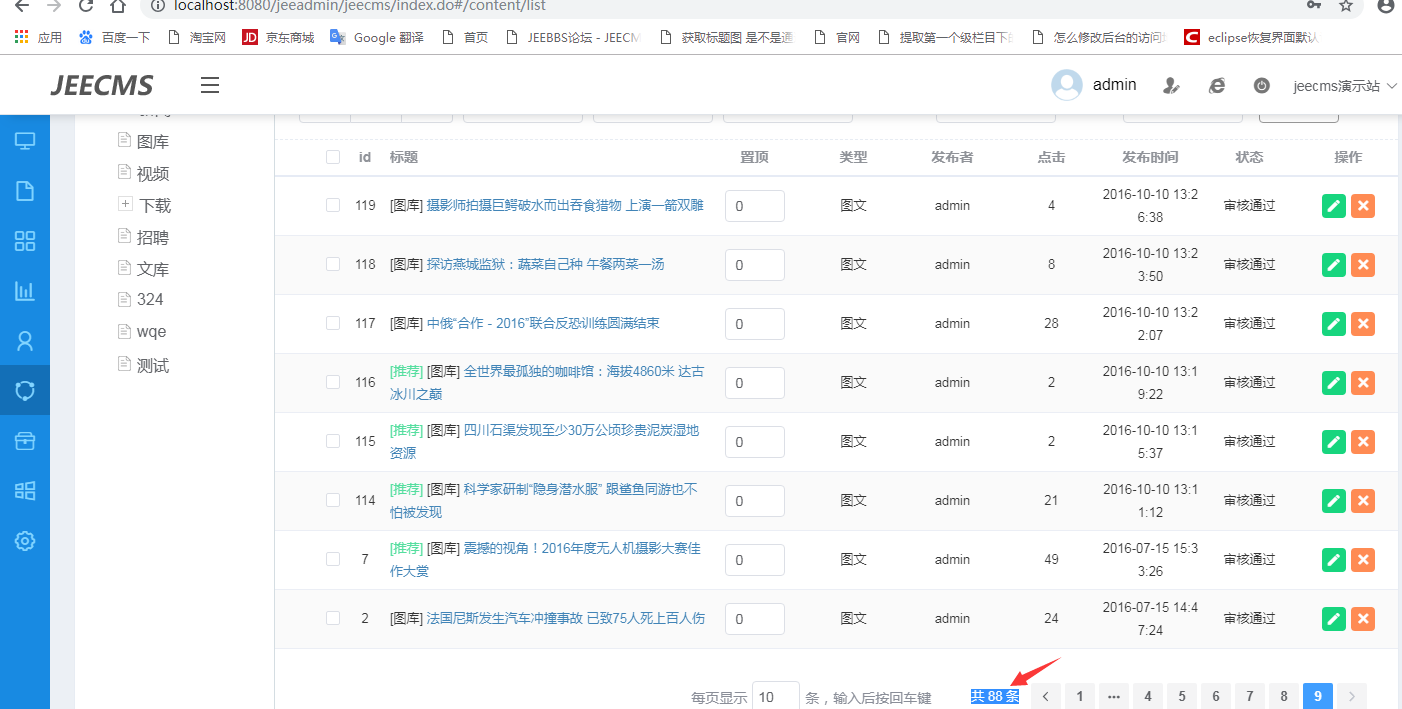
Task: Click the hamburger menu icon beside JEECMS logo
Action: [x=210, y=85]
